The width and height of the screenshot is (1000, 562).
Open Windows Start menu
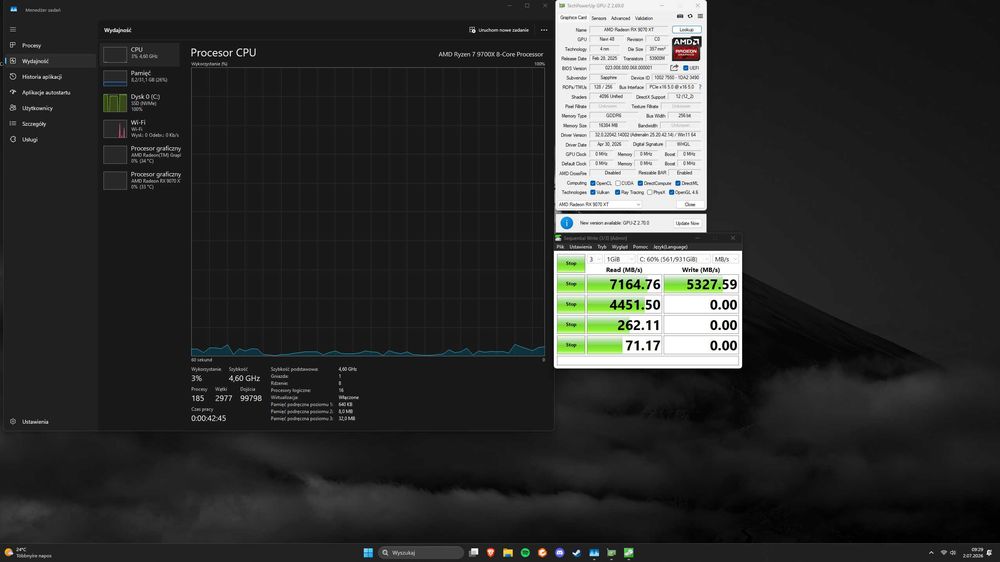(x=368, y=552)
